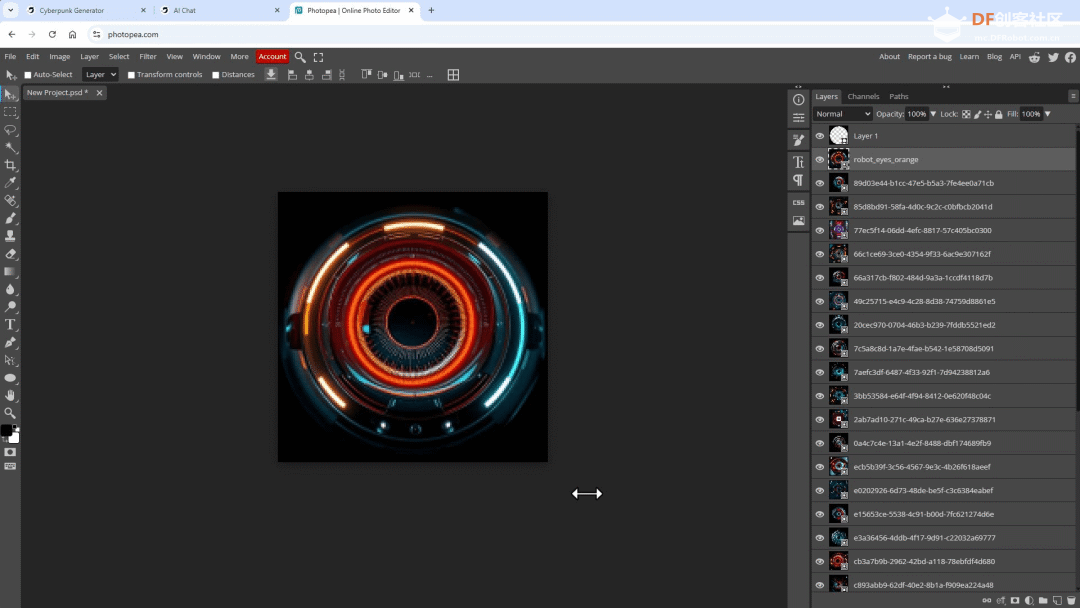Choose the Lasso select tool
The height and width of the screenshot is (608, 1080).
pyautogui.click(x=10, y=129)
